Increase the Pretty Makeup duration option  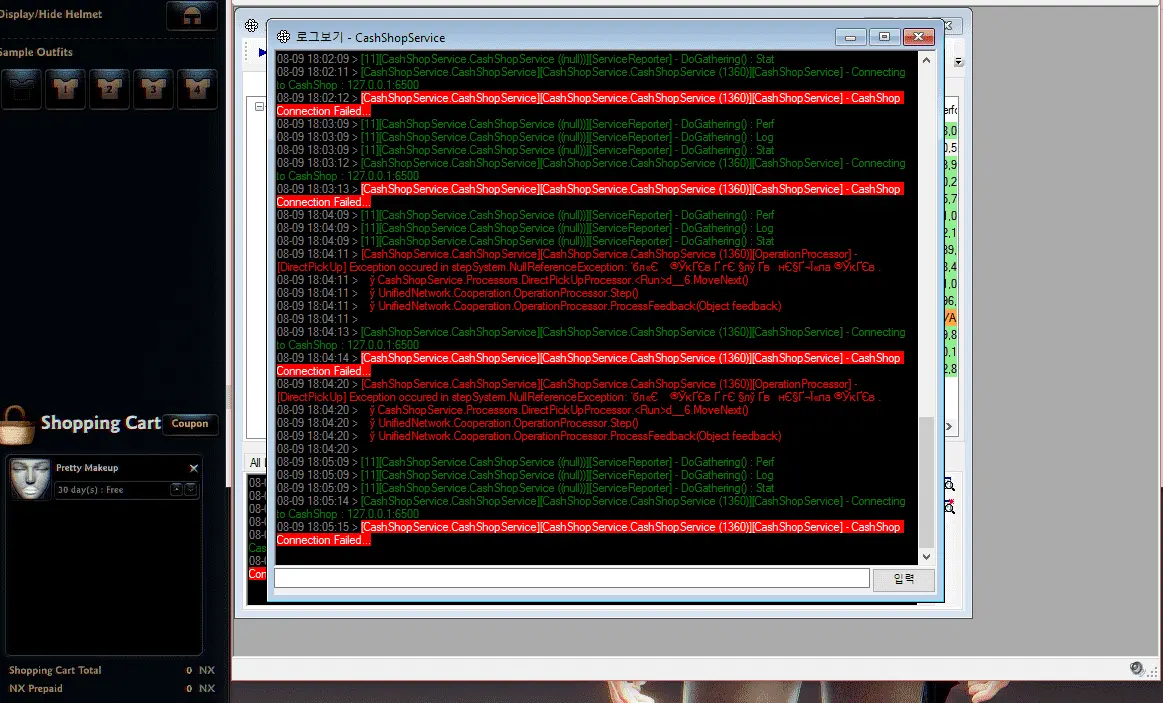[x=177, y=489]
